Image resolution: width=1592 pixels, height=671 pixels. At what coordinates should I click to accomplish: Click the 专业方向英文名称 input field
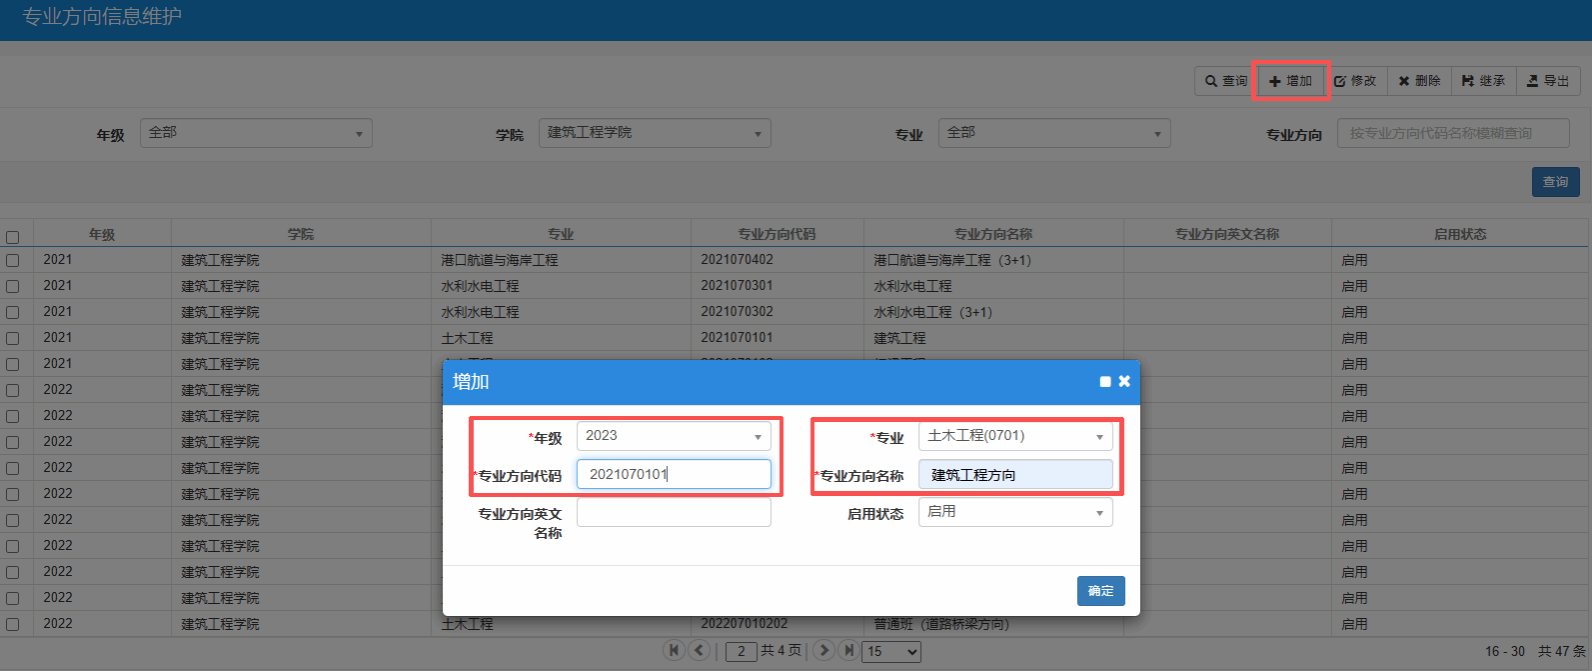(x=673, y=513)
